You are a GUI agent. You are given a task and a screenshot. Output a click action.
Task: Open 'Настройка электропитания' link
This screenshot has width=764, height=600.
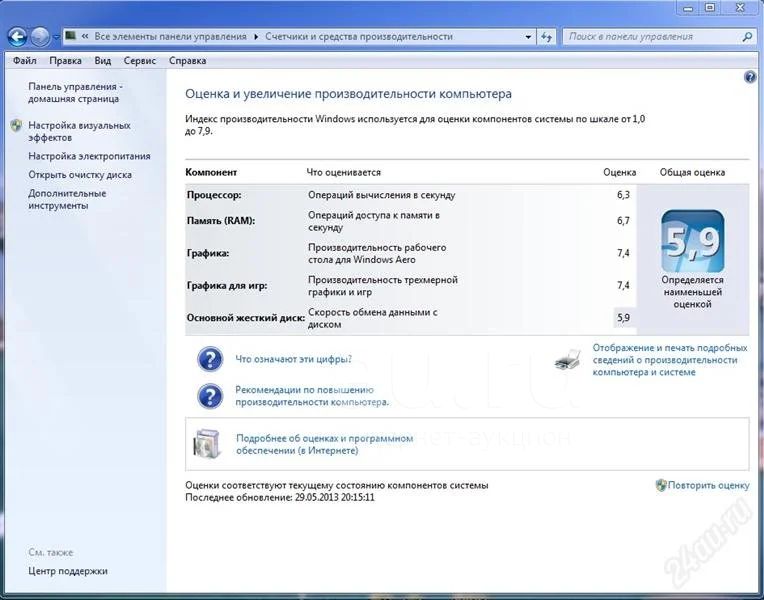[x=89, y=156]
